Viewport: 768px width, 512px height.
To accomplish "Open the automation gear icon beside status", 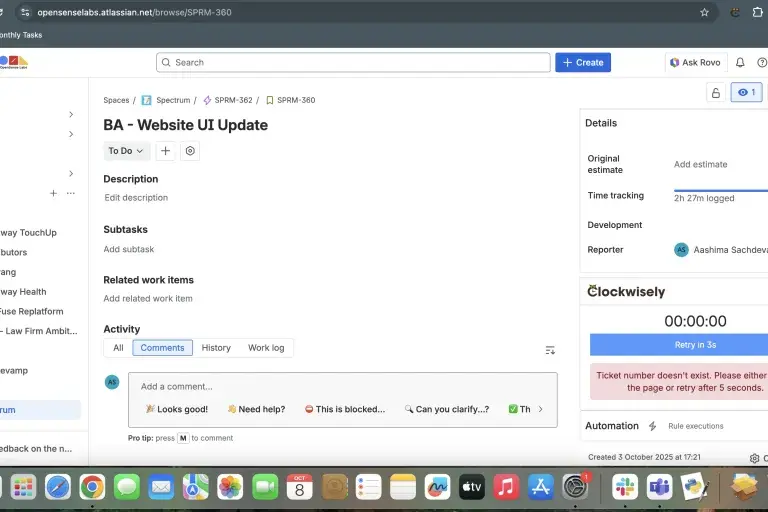I will click(x=190, y=151).
